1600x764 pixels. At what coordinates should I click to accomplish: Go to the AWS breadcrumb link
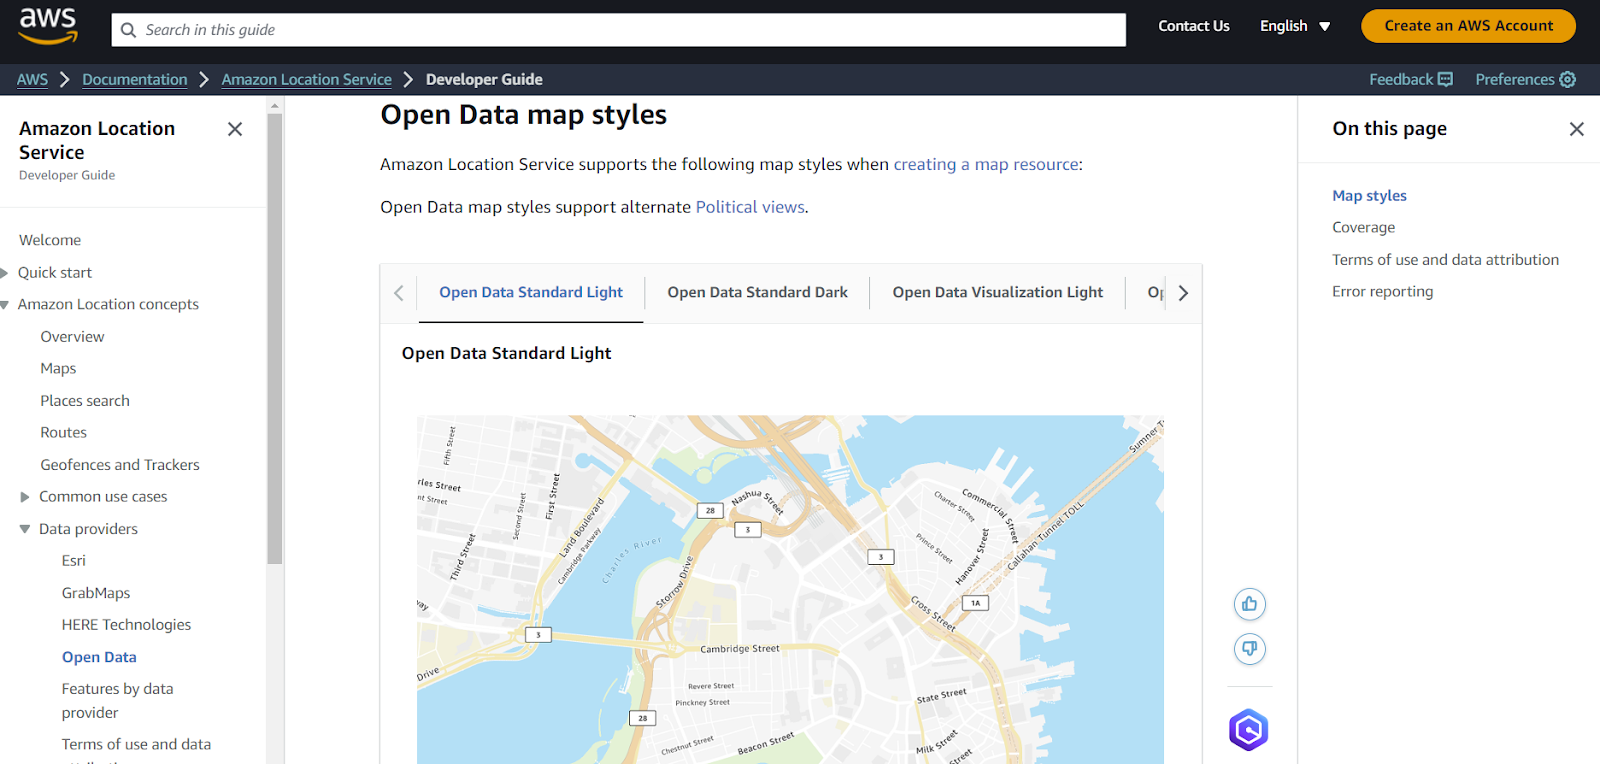point(32,79)
